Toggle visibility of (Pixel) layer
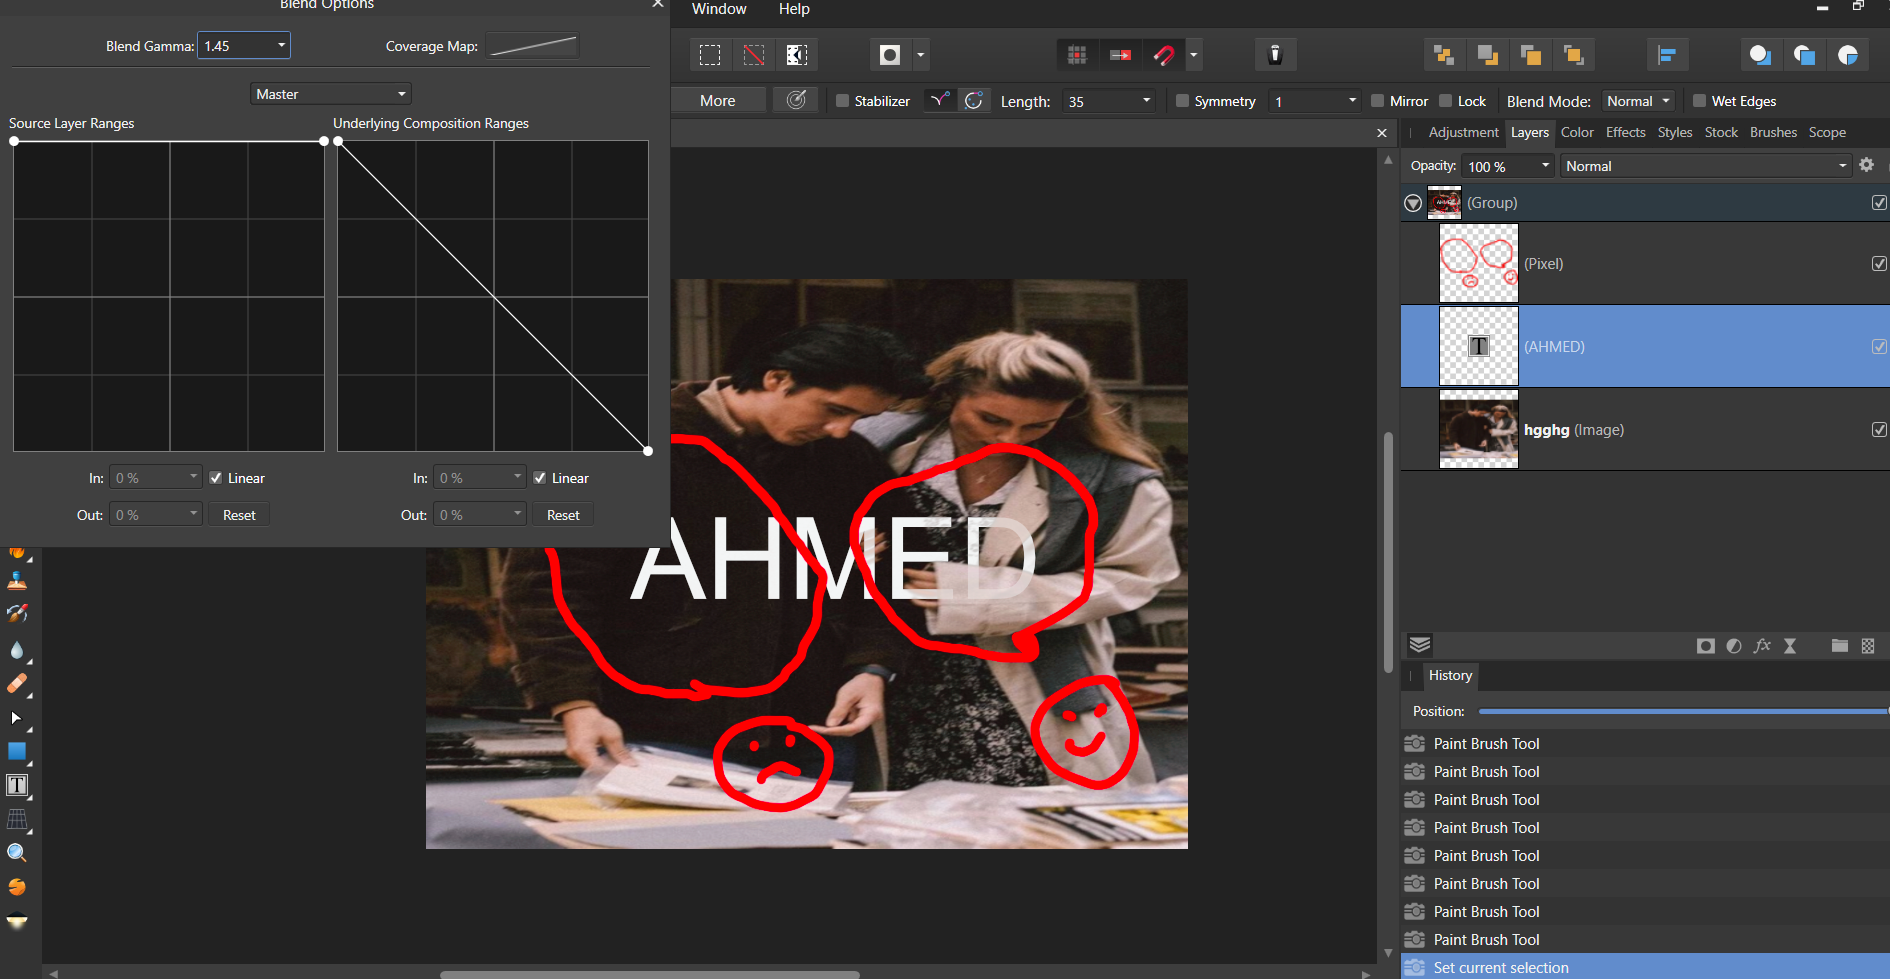This screenshot has width=1890, height=979. 1879,264
